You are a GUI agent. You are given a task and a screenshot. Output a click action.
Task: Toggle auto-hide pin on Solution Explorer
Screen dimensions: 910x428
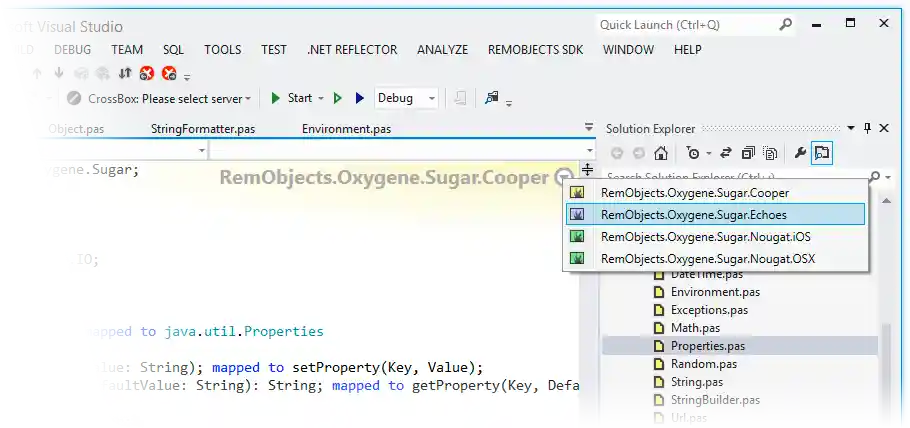867,128
